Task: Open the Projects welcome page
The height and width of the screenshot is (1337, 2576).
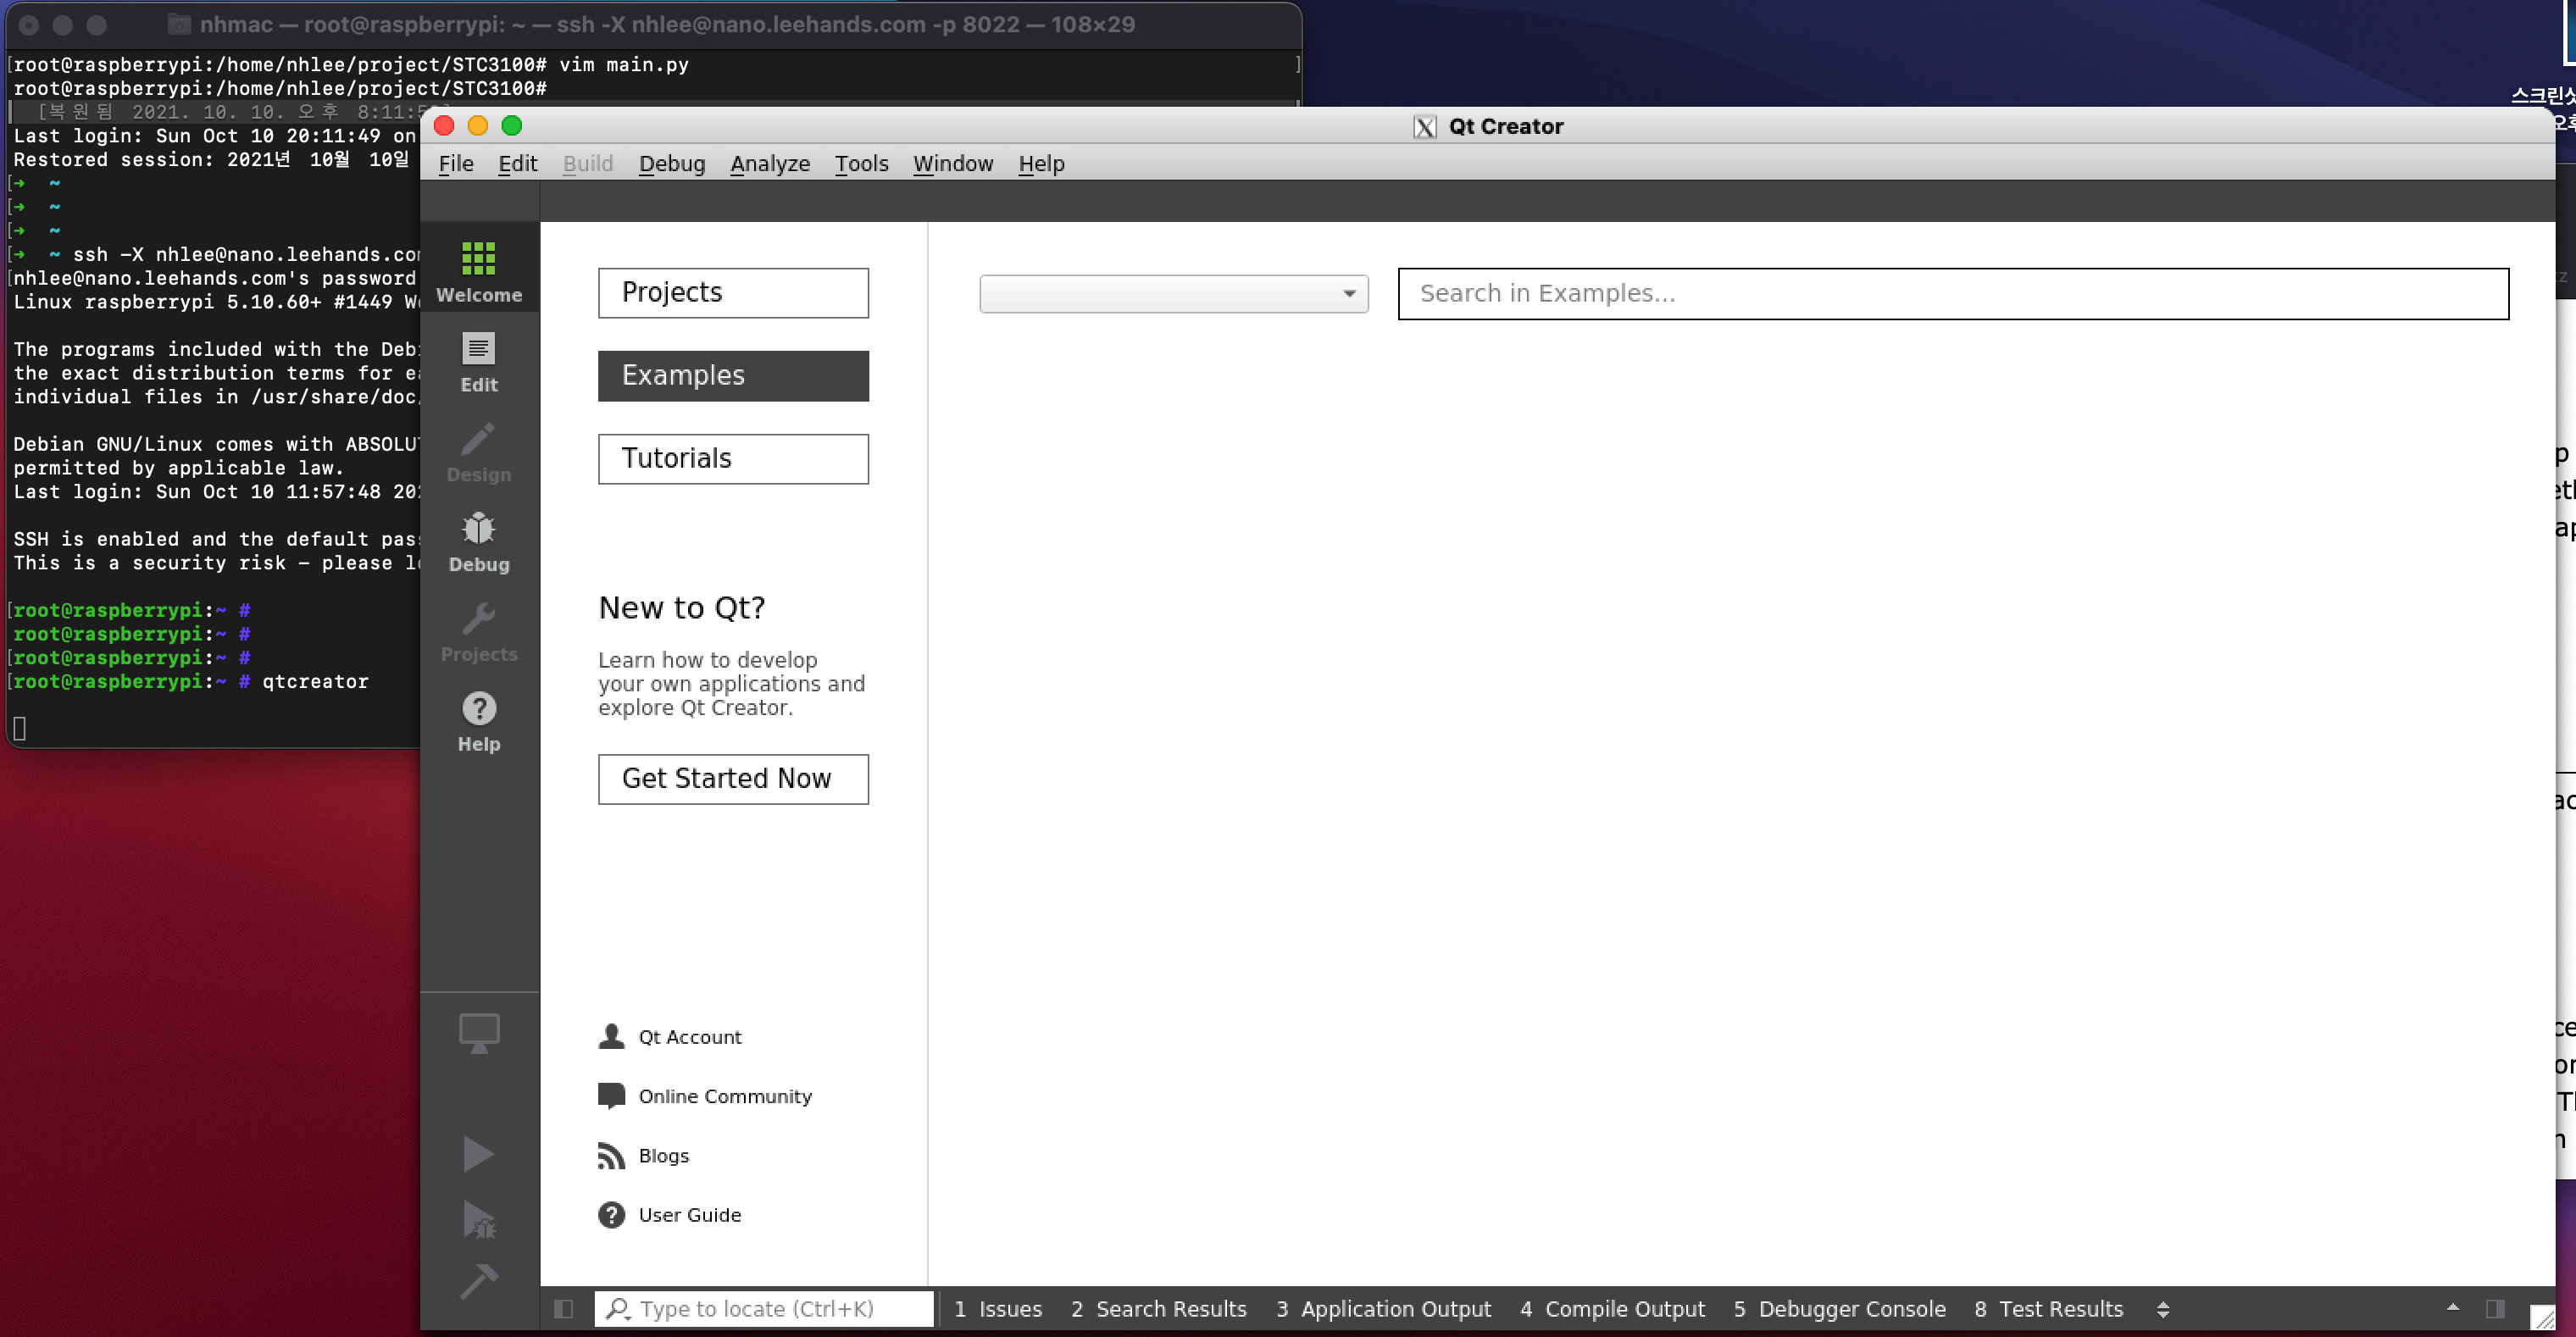Action: click(x=733, y=293)
